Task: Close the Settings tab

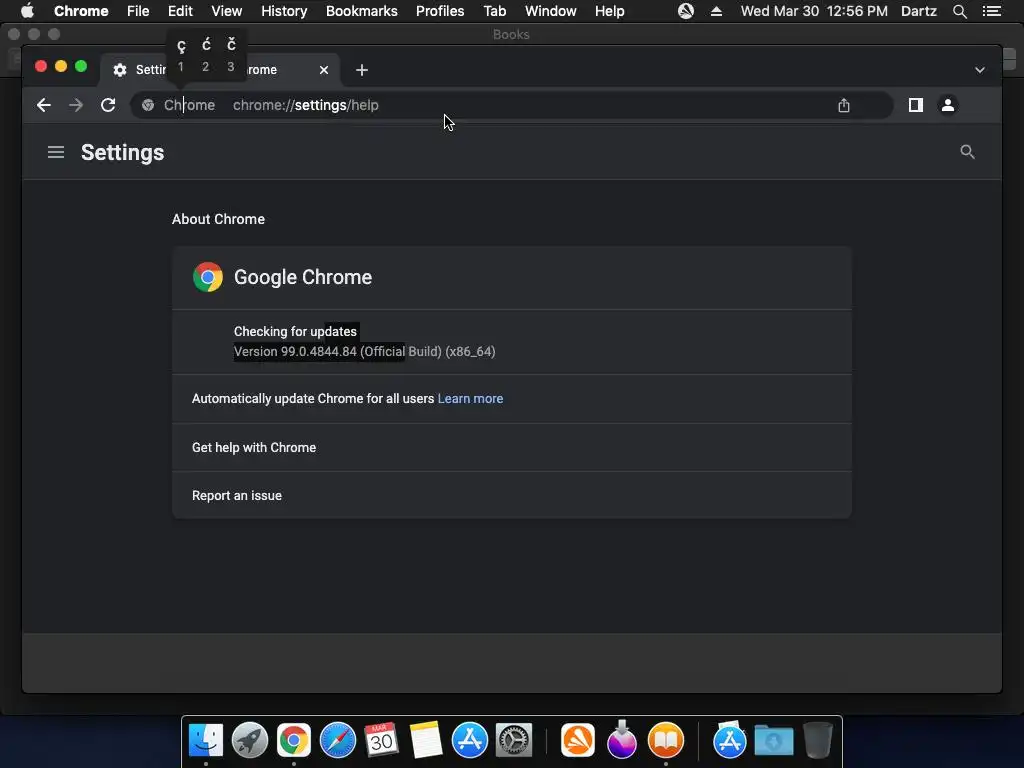Action: coord(324,70)
